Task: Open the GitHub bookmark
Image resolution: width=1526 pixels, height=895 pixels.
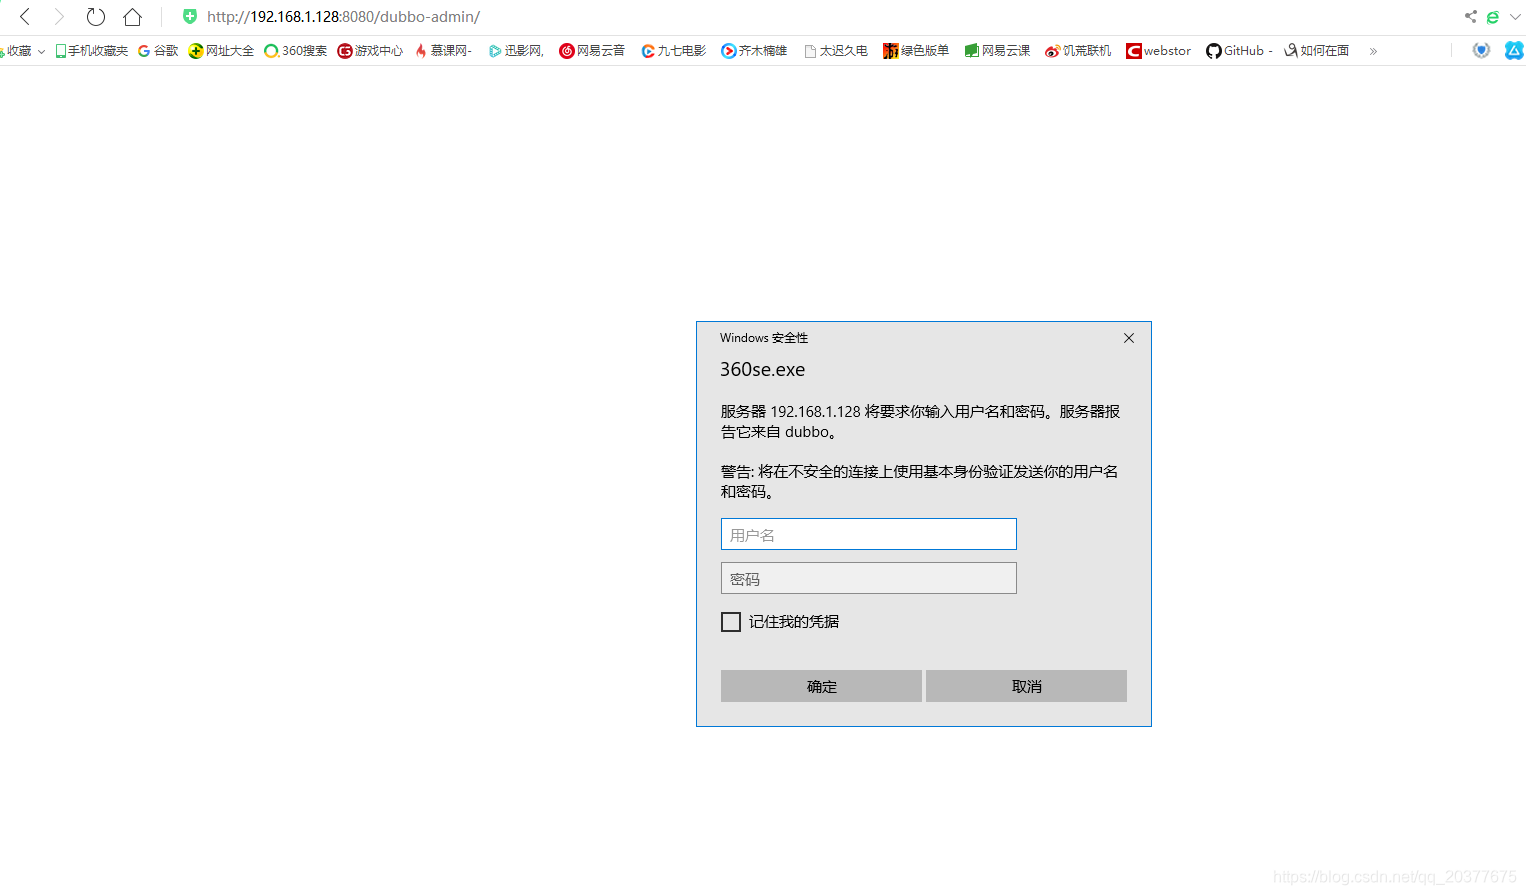Action: [x=1239, y=51]
